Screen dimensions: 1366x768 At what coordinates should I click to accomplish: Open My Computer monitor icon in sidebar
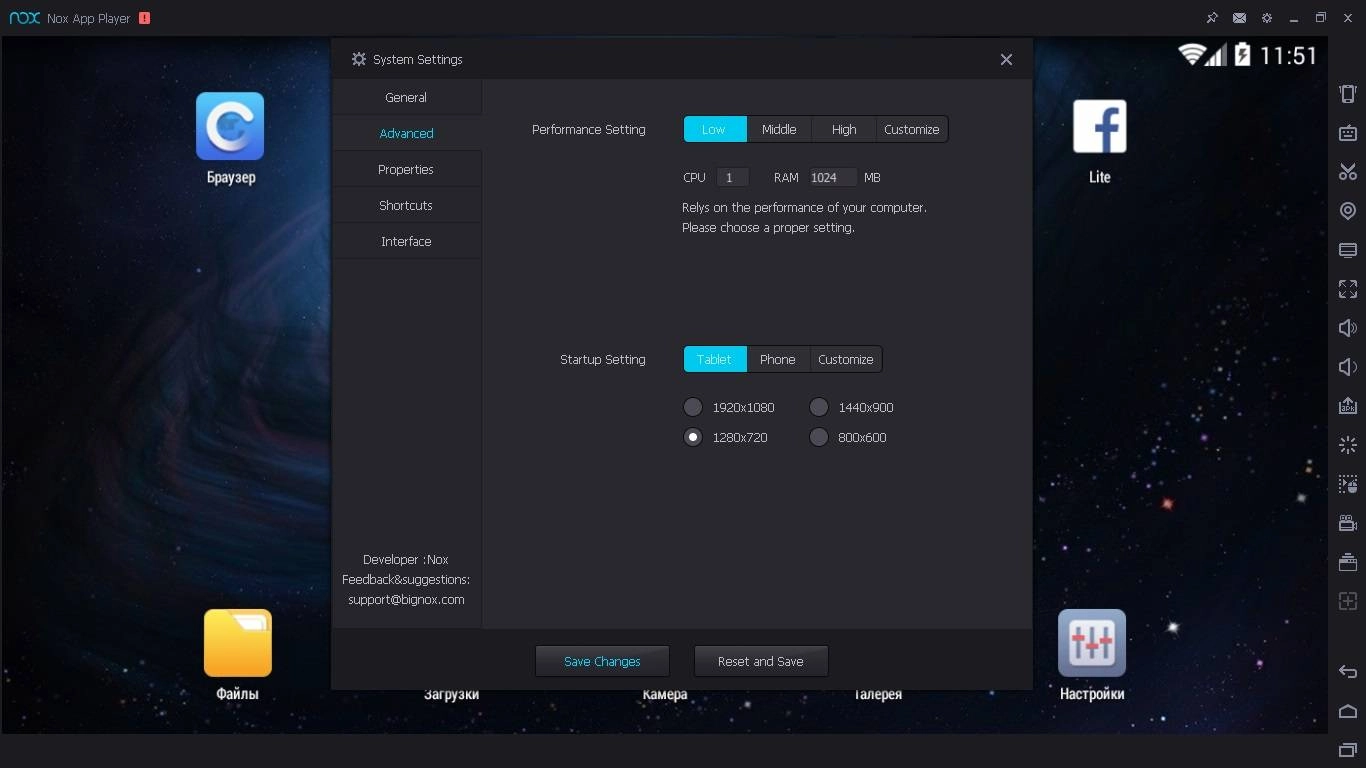[1348, 250]
